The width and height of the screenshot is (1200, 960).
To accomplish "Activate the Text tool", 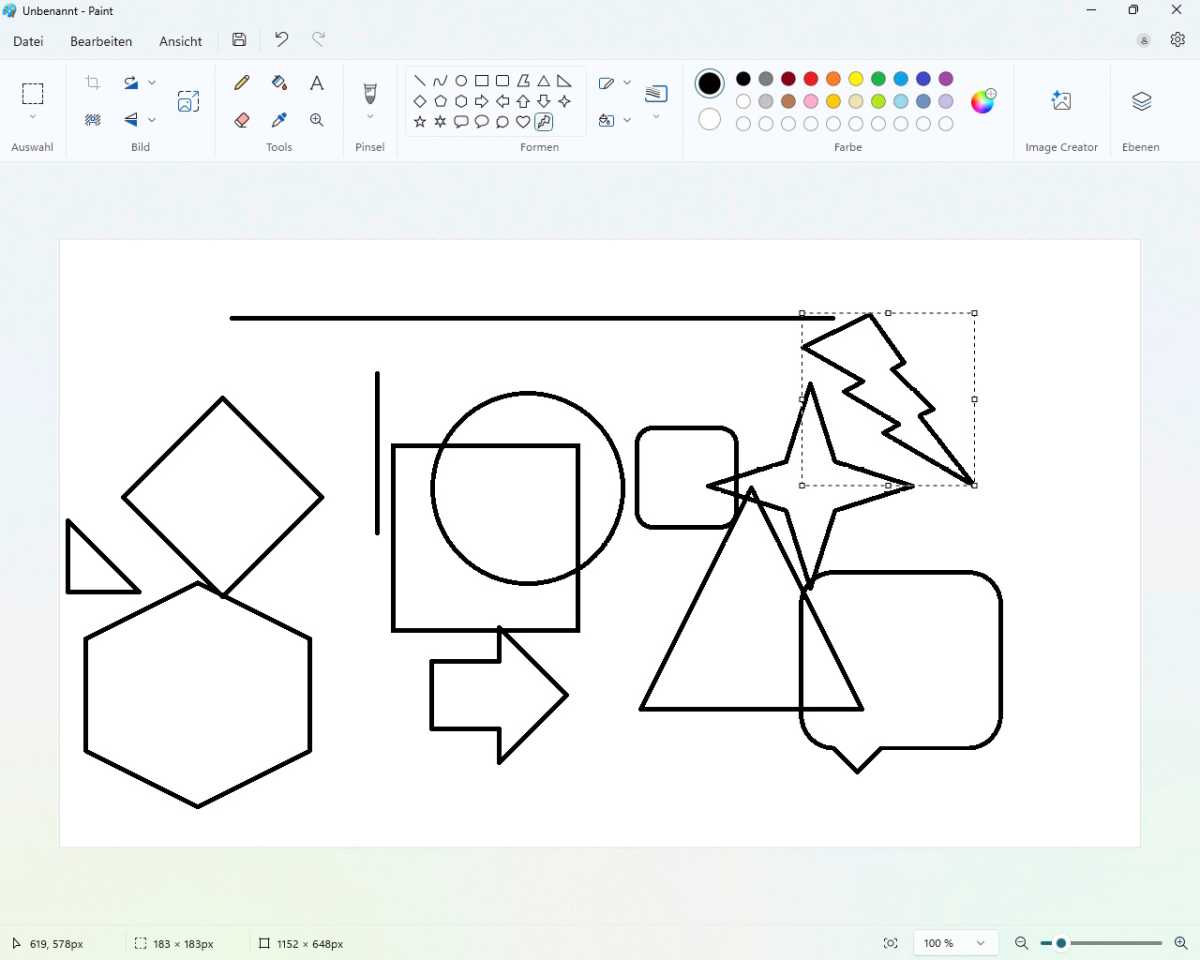I will pyautogui.click(x=316, y=83).
